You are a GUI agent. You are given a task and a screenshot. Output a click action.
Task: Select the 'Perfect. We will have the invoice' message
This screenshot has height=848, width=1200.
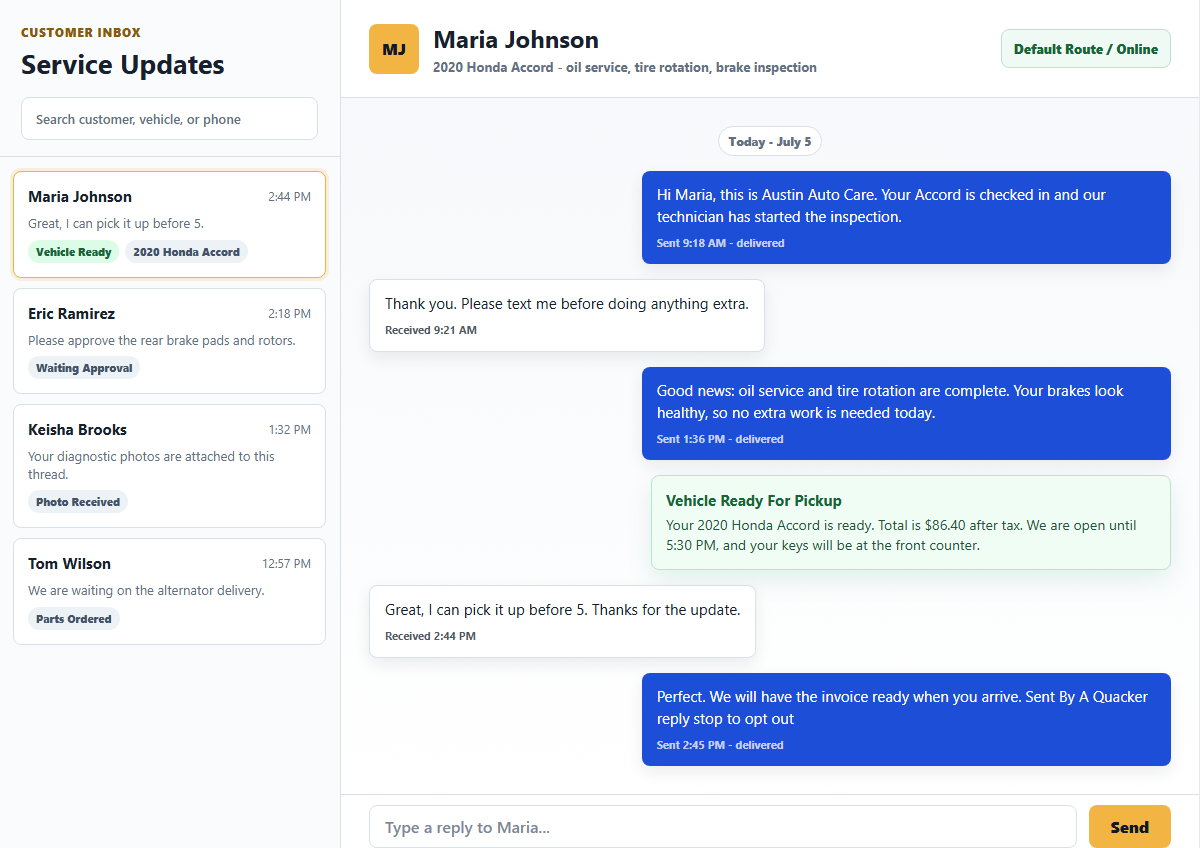click(x=906, y=719)
